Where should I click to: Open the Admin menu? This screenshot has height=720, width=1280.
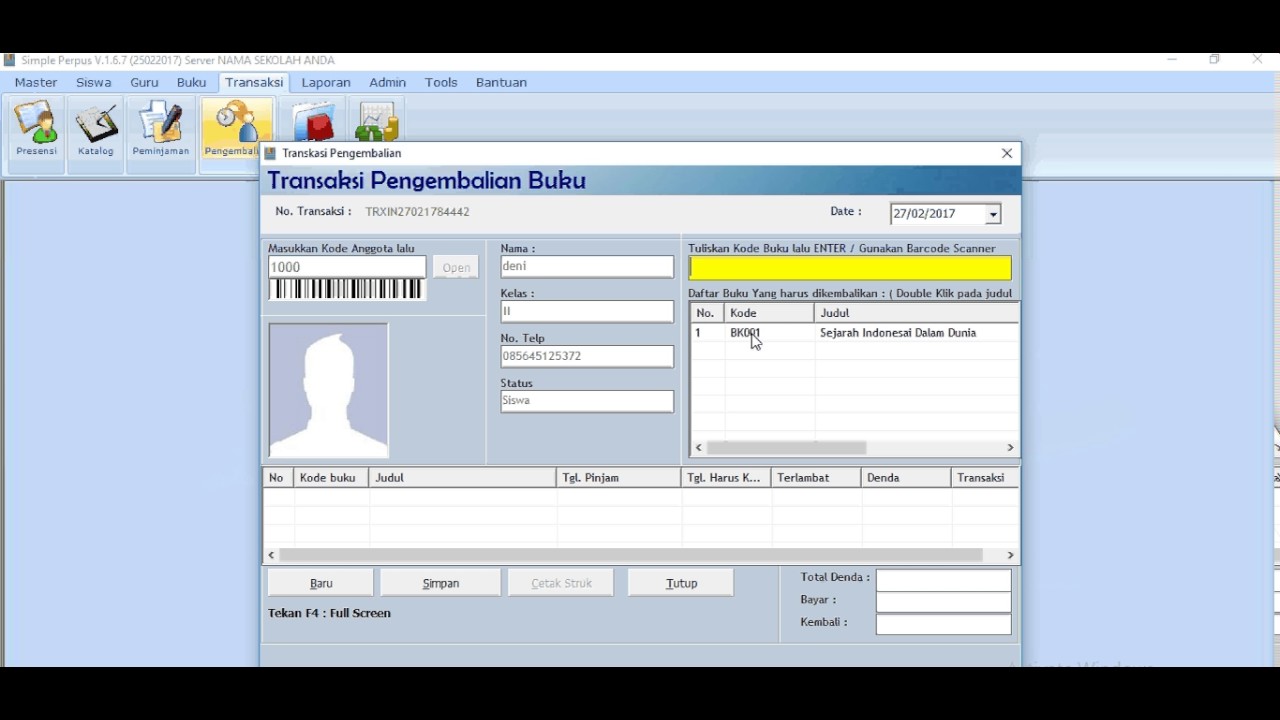(x=387, y=82)
